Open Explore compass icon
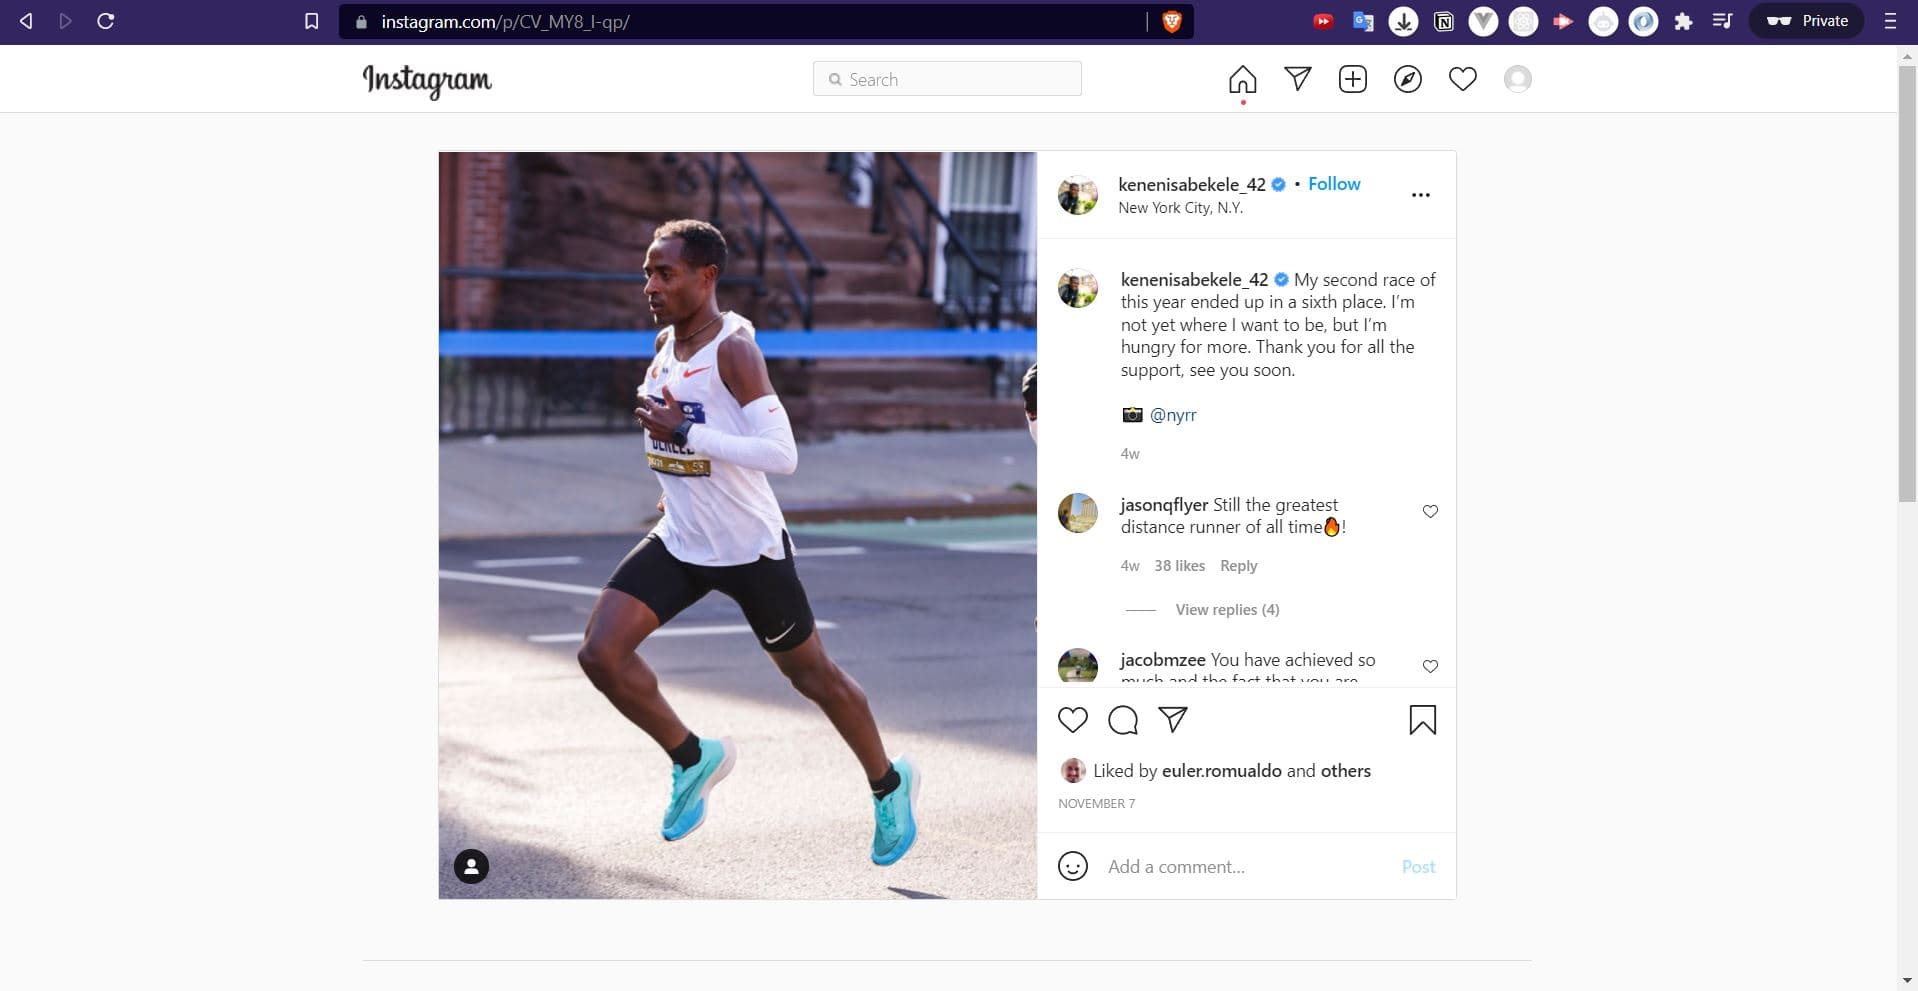Image resolution: width=1918 pixels, height=991 pixels. pyautogui.click(x=1408, y=79)
